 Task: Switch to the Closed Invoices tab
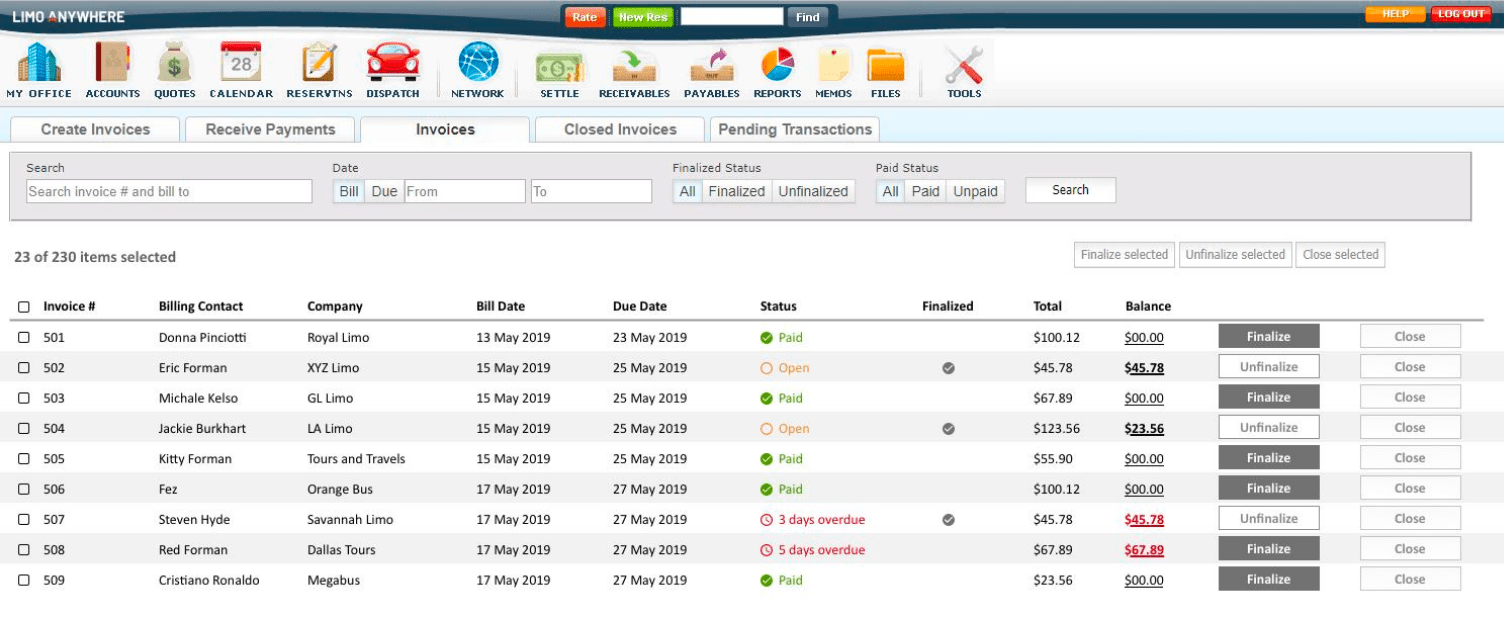(x=620, y=129)
